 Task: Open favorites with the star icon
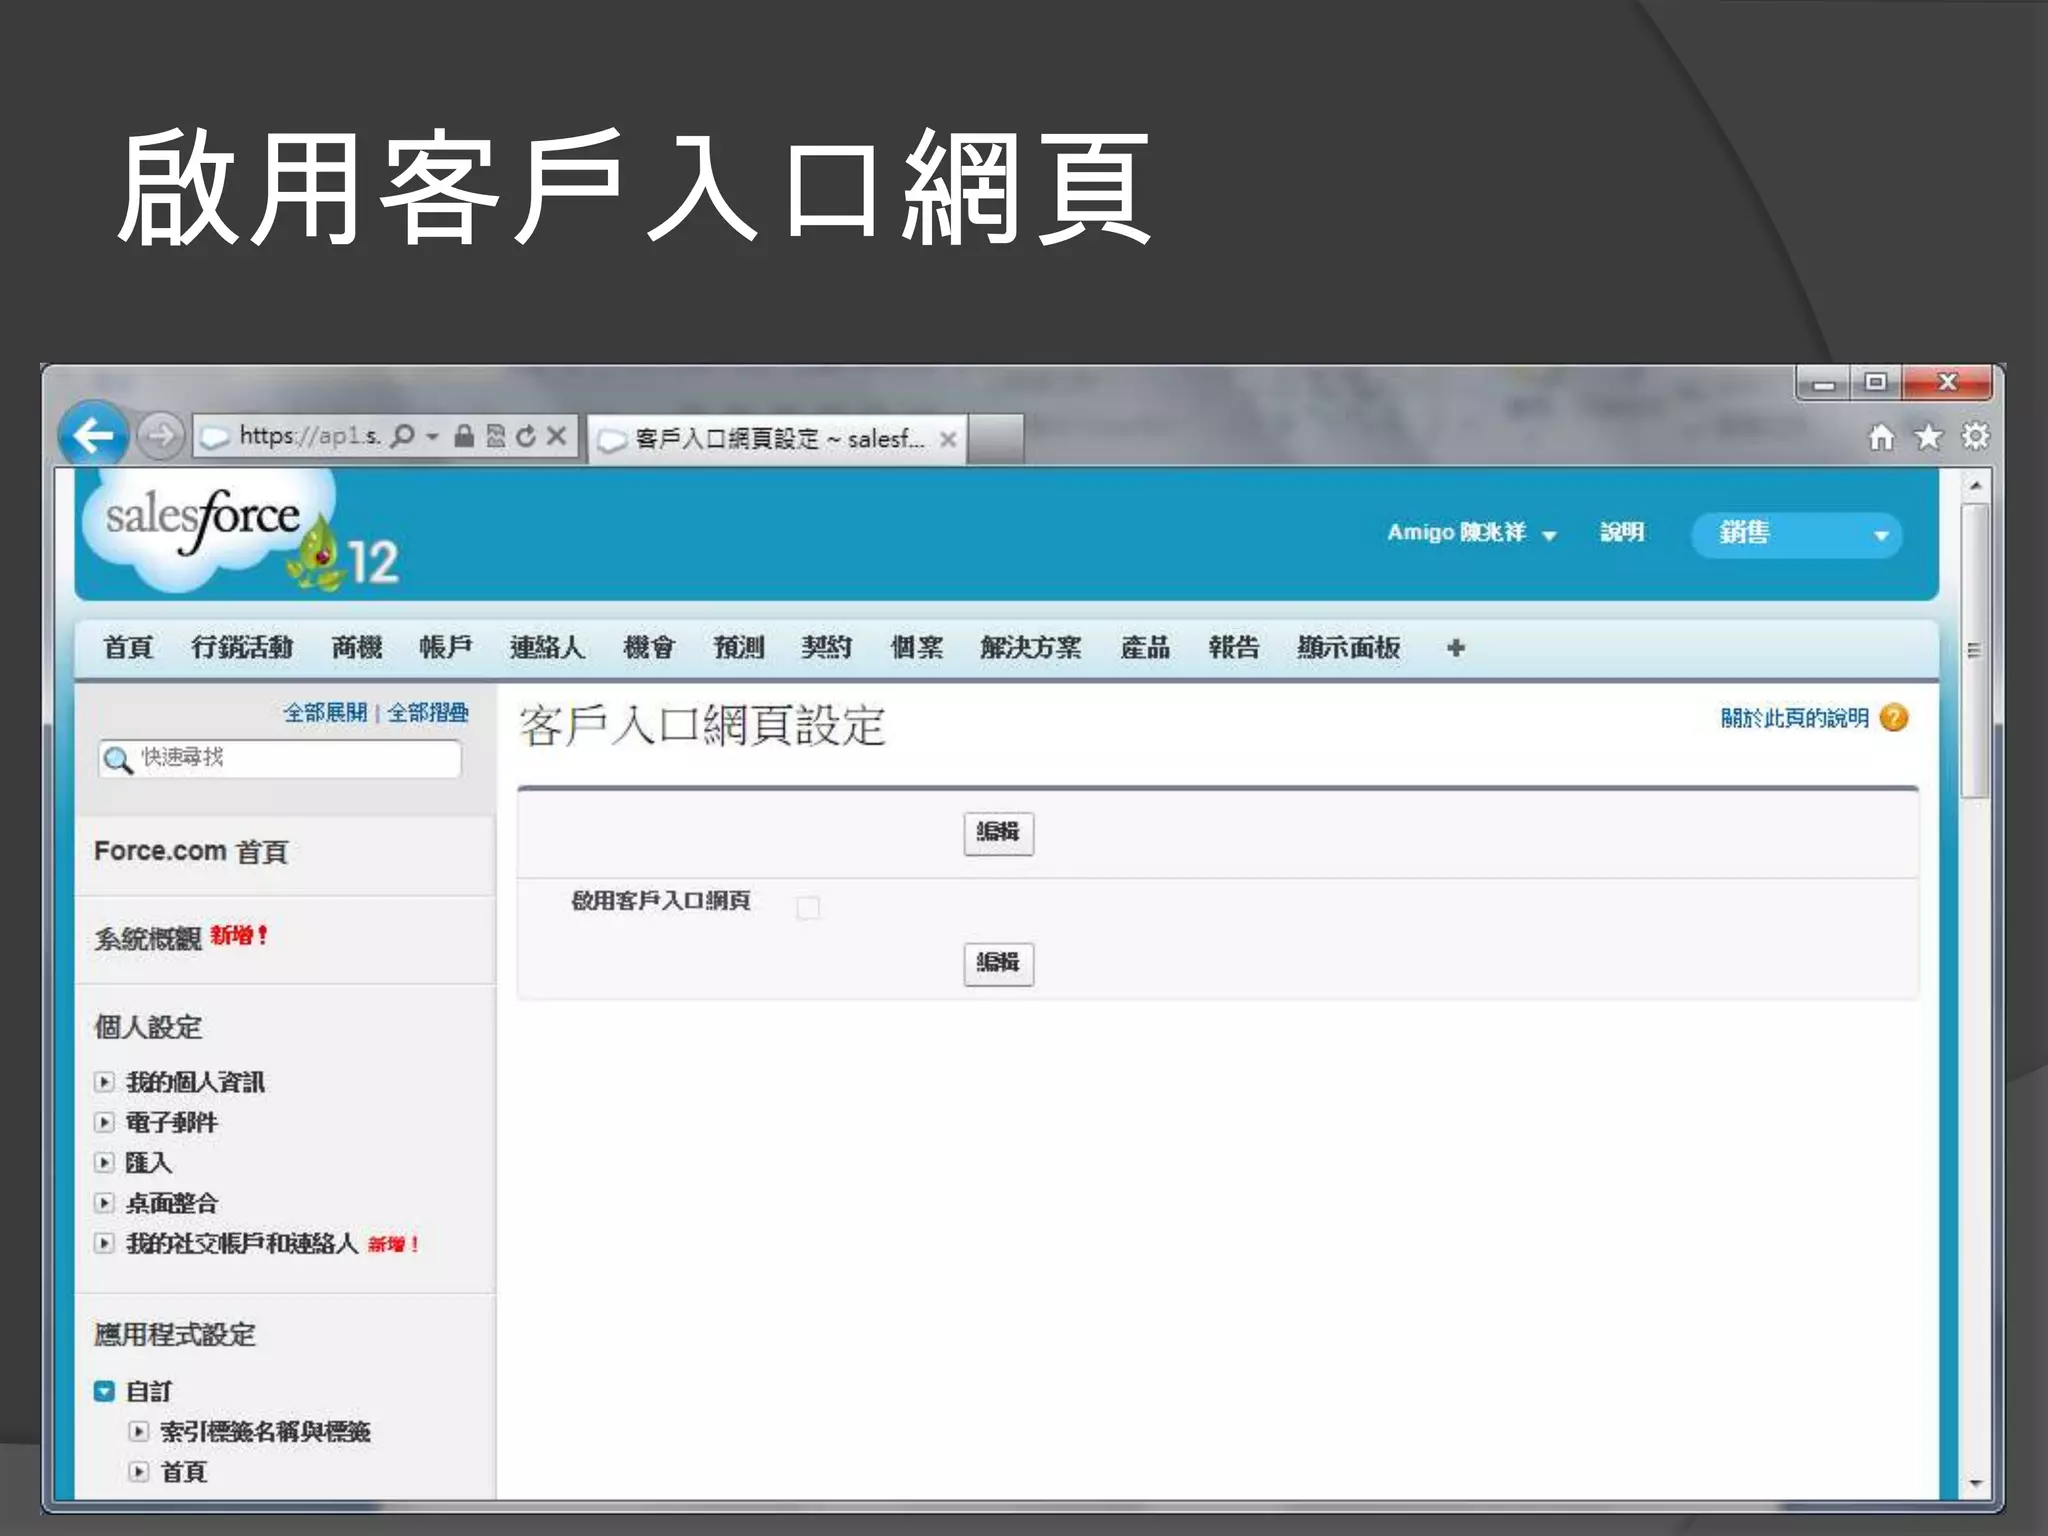click(1928, 437)
